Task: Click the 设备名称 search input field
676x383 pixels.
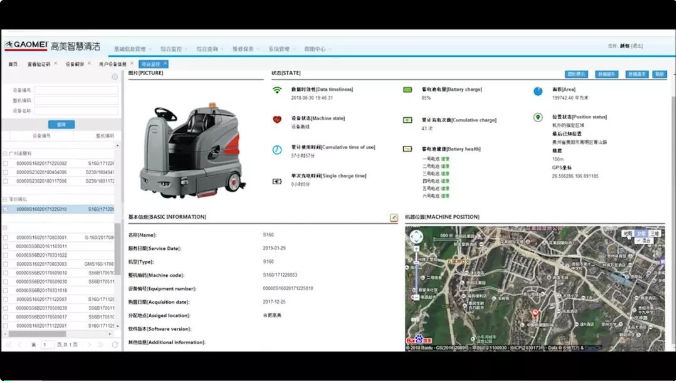Action: pos(76,111)
